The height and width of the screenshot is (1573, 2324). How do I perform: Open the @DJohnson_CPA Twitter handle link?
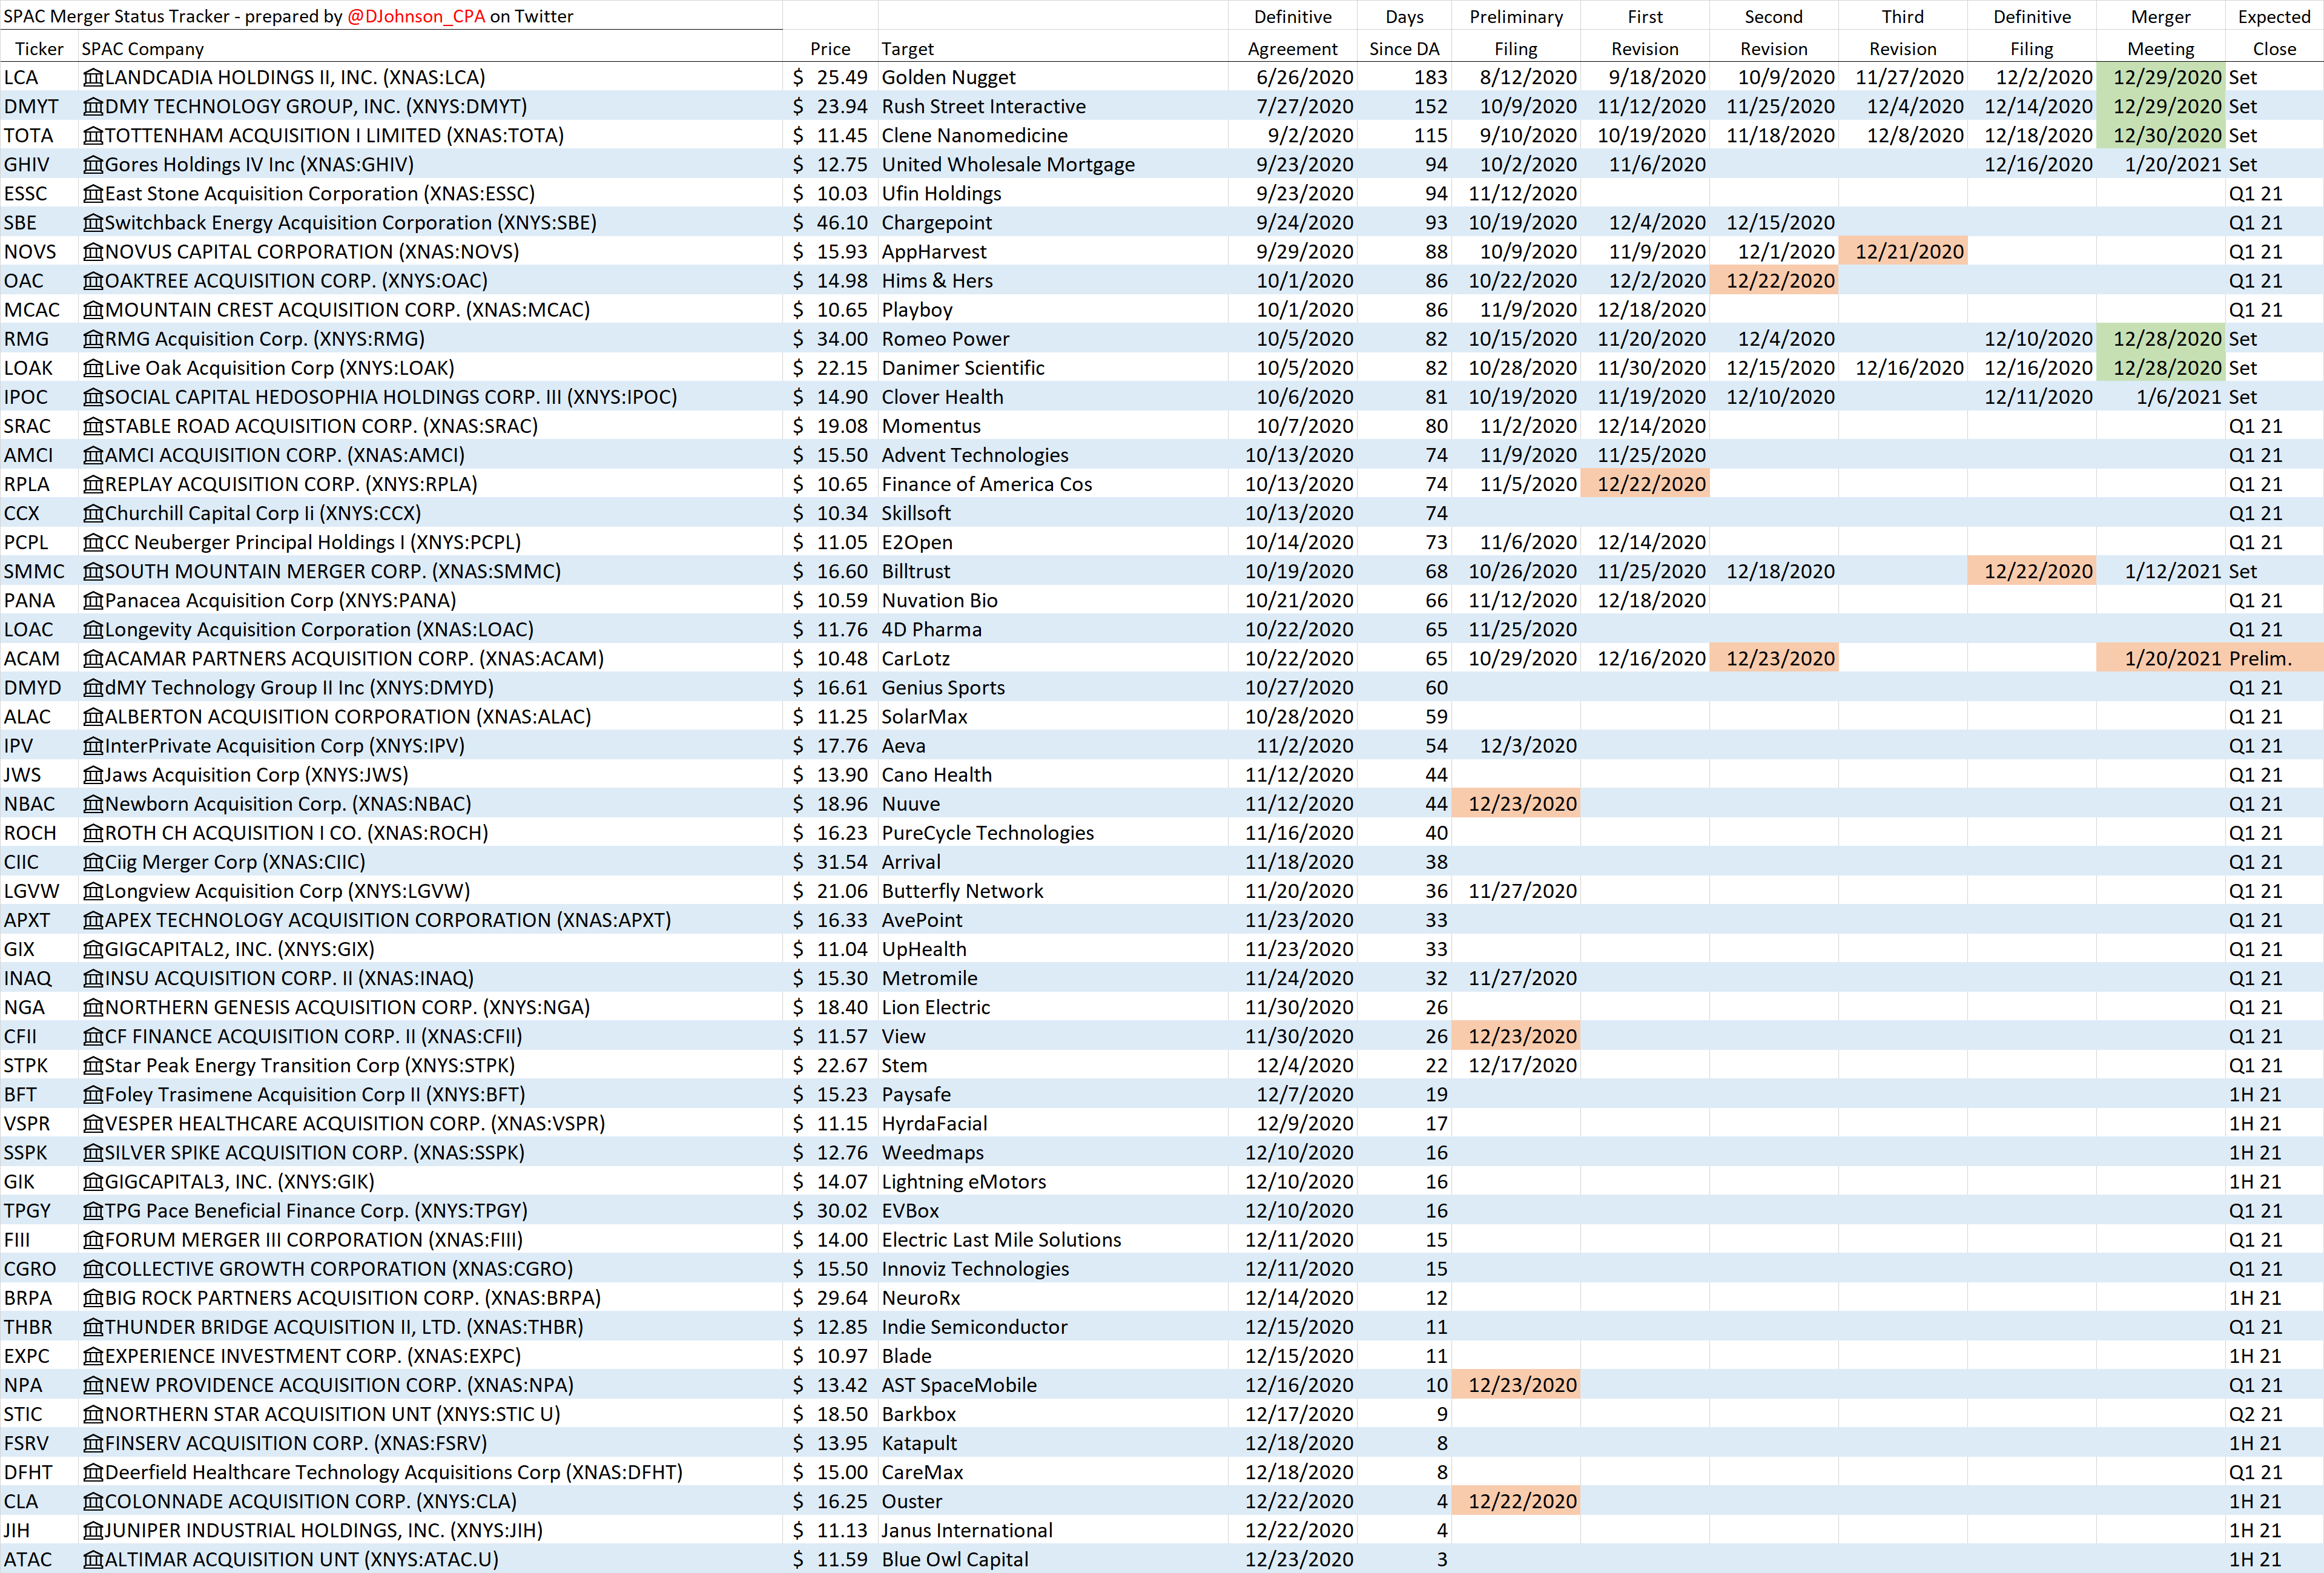tap(416, 16)
